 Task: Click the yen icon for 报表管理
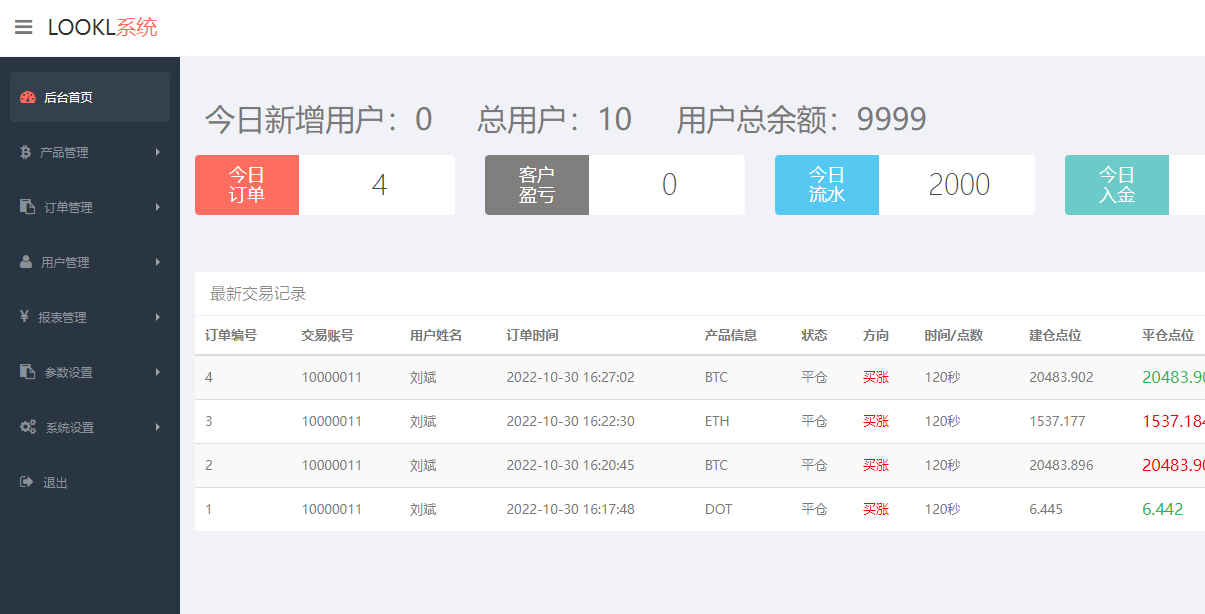click(x=25, y=317)
